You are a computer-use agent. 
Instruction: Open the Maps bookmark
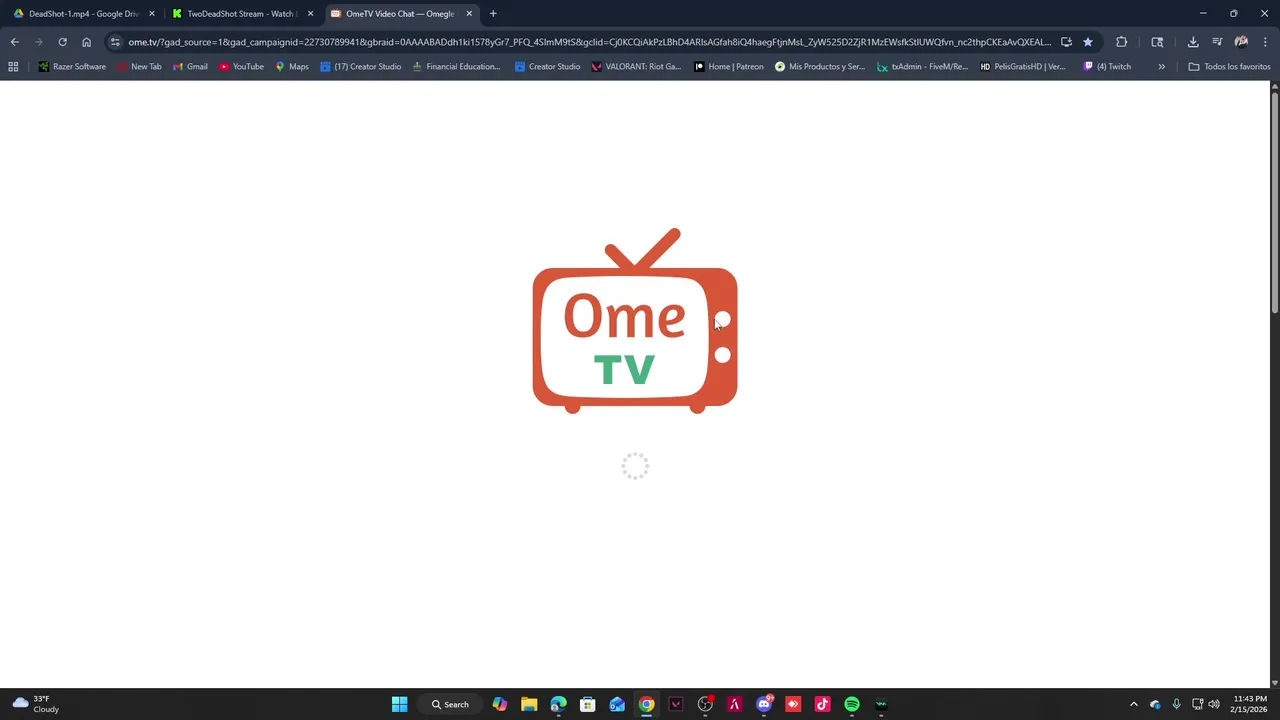(292, 67)
